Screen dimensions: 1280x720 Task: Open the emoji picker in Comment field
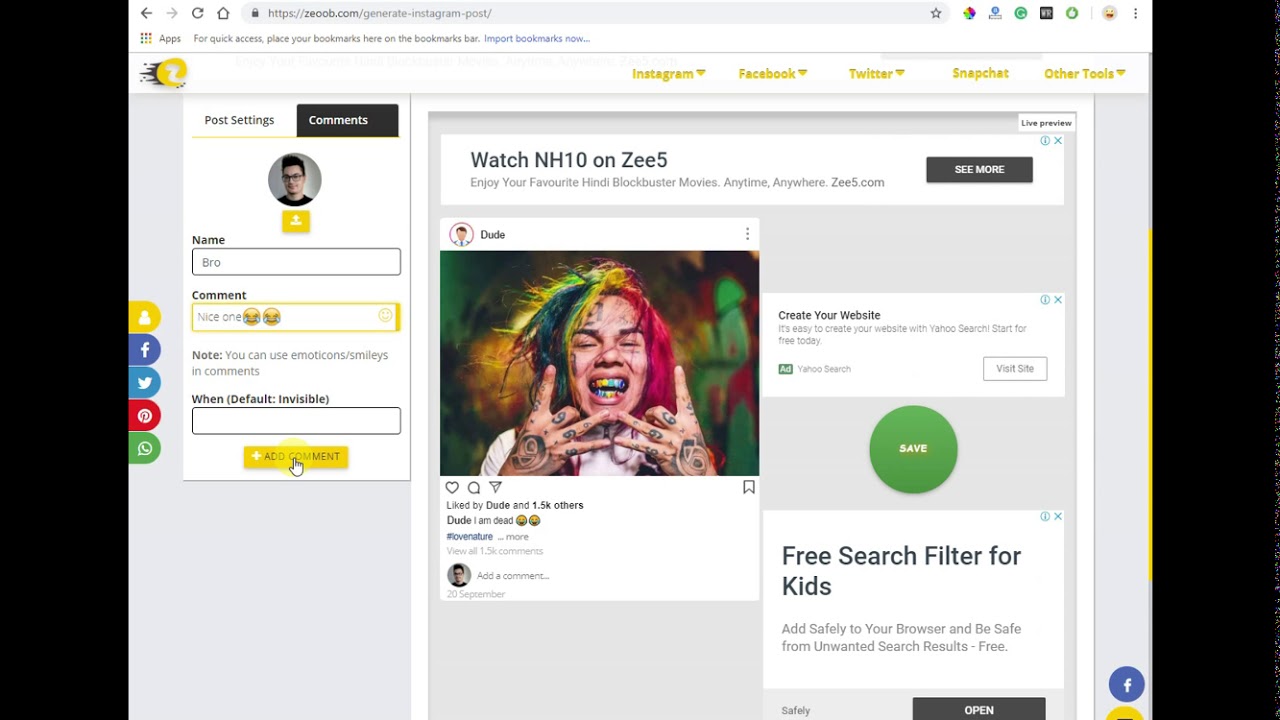click(x=385, y=316)
